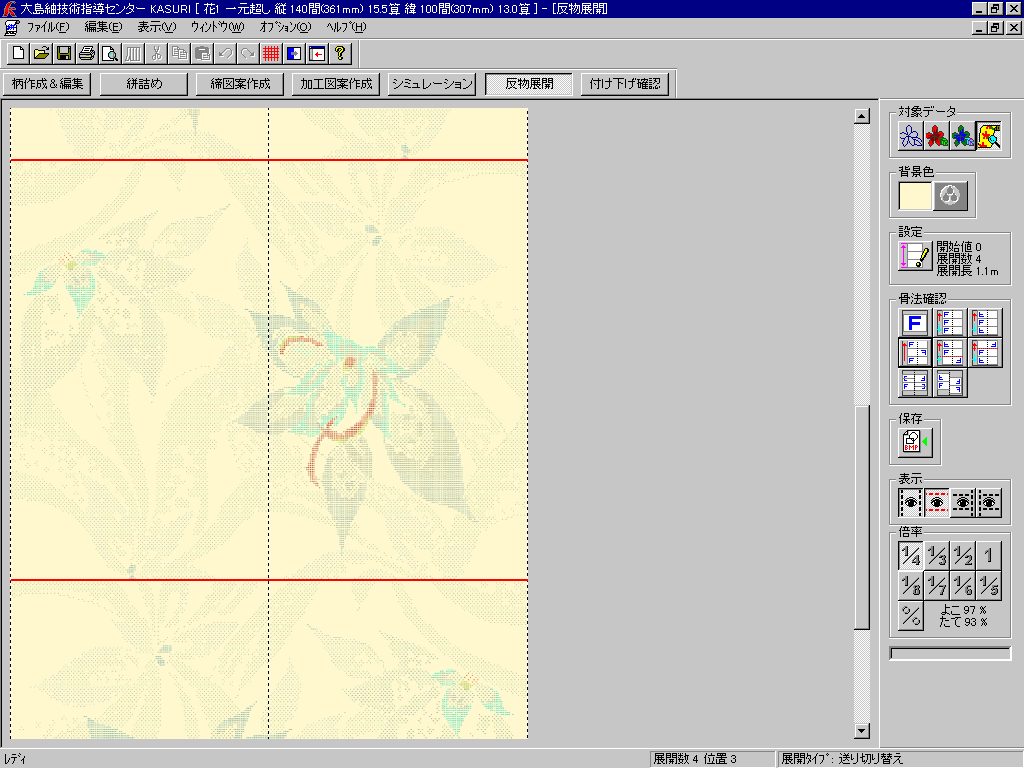Click the vertical scrollbar down arrow

(x=861, y=730)
